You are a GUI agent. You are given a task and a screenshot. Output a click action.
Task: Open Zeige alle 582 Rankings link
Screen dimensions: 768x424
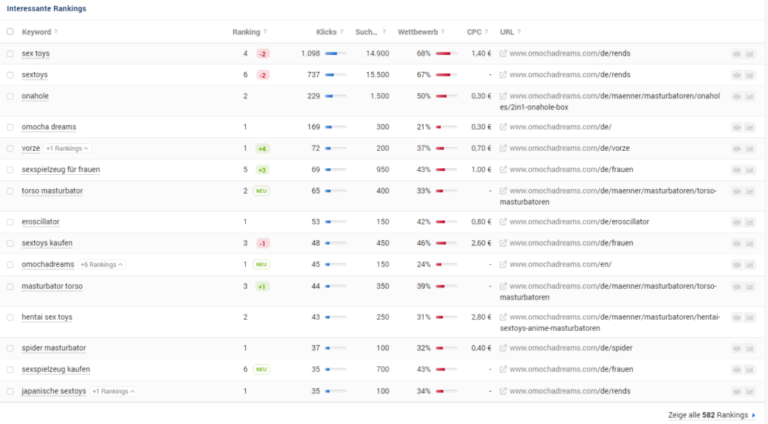pos(712,415)
